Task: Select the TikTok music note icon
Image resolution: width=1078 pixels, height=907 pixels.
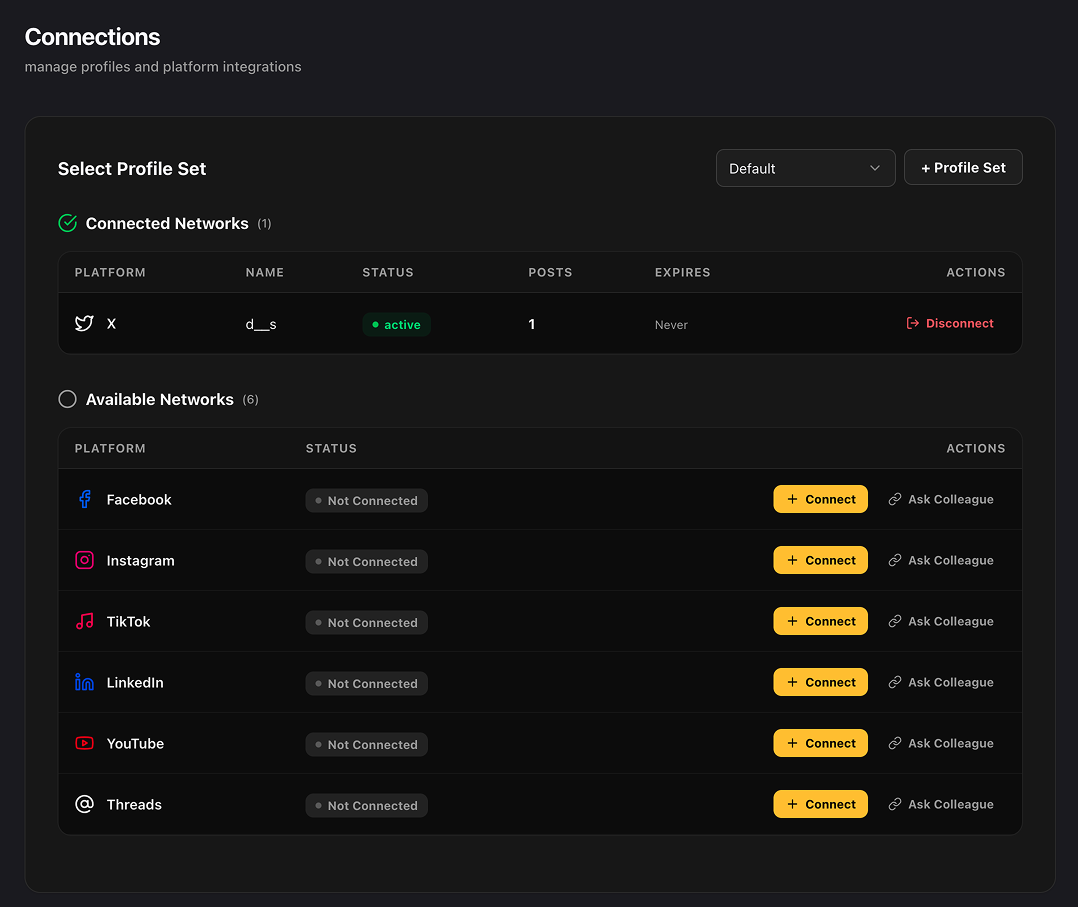Action: coord(84,621)
